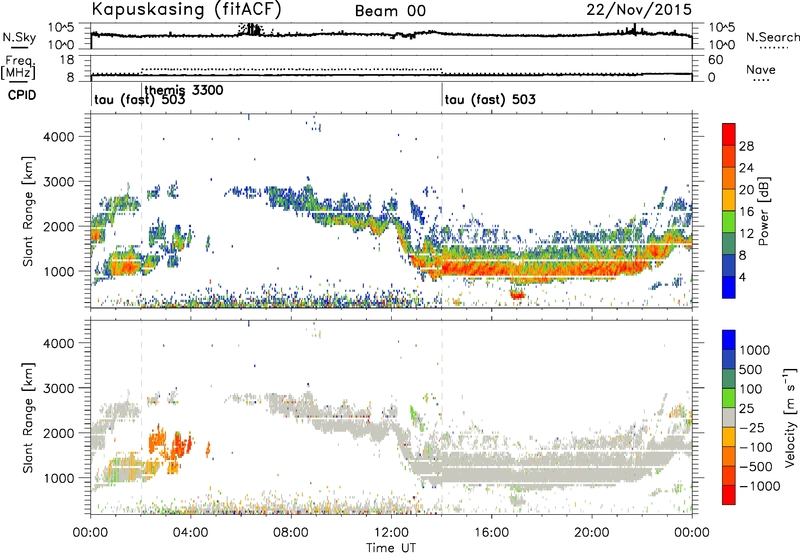
Task: Click the 'themis 3300' CPID label
Action: (184, 90)
